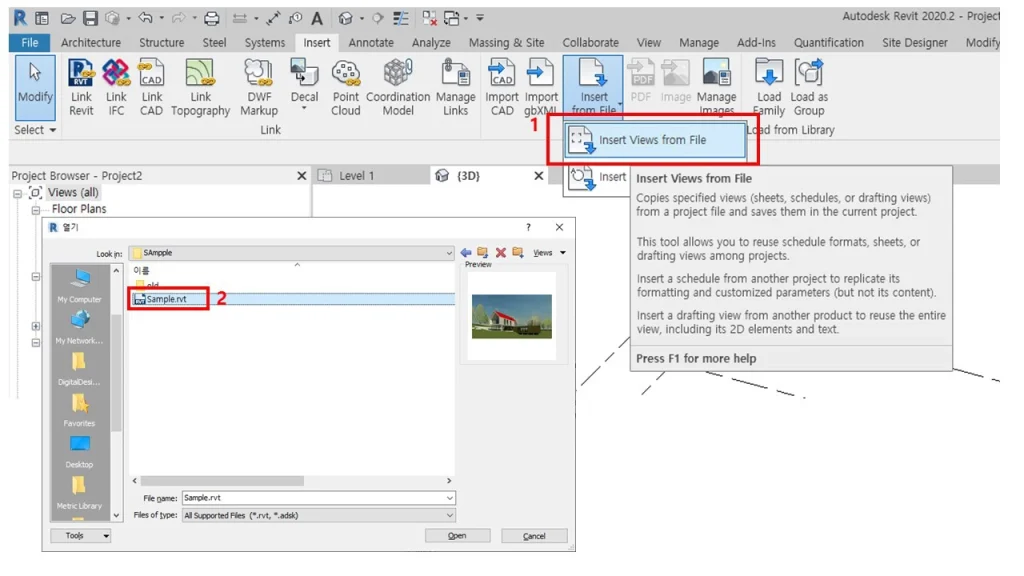Switch to the Architecture ribbon tab
Viewport: 1024px width, 576px height.
point(91,42)
